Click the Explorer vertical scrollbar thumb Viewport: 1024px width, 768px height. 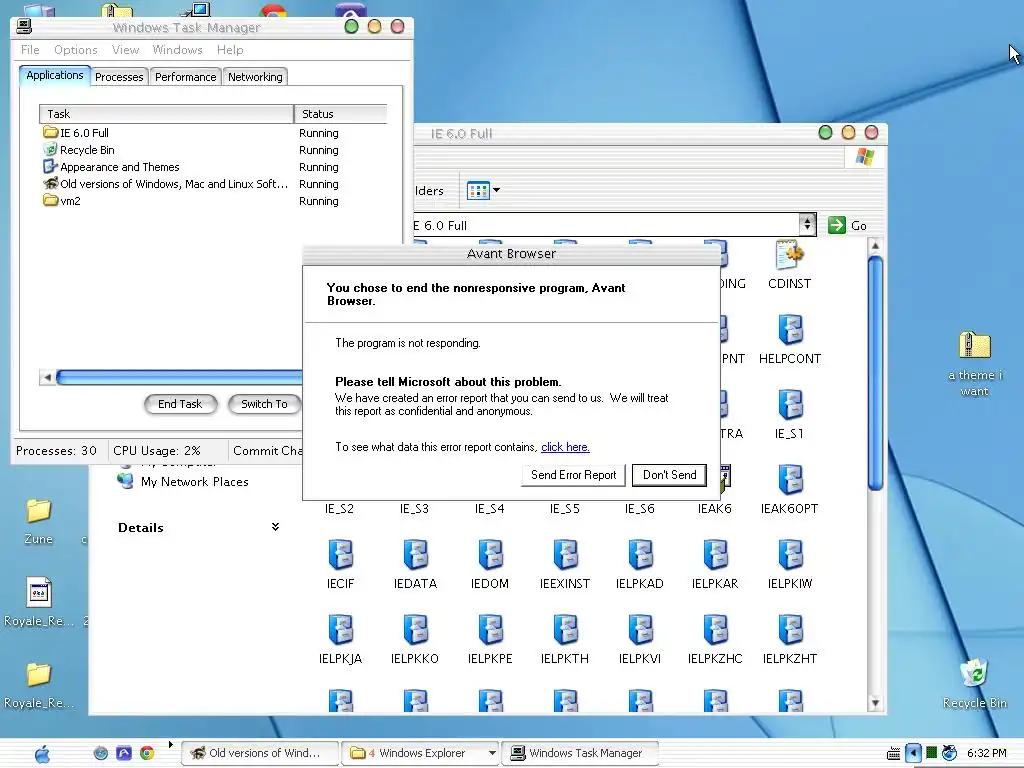(x=876, y=373)
